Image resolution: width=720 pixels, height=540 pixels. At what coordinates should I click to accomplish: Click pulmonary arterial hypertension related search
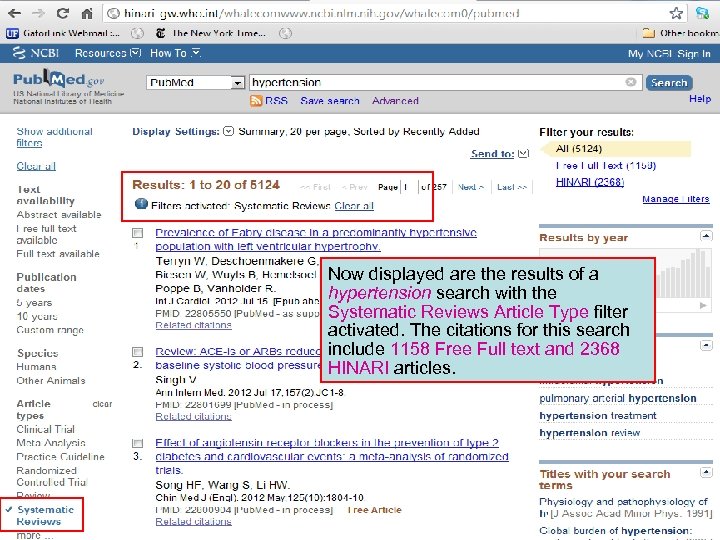click(x=618, y=398)
